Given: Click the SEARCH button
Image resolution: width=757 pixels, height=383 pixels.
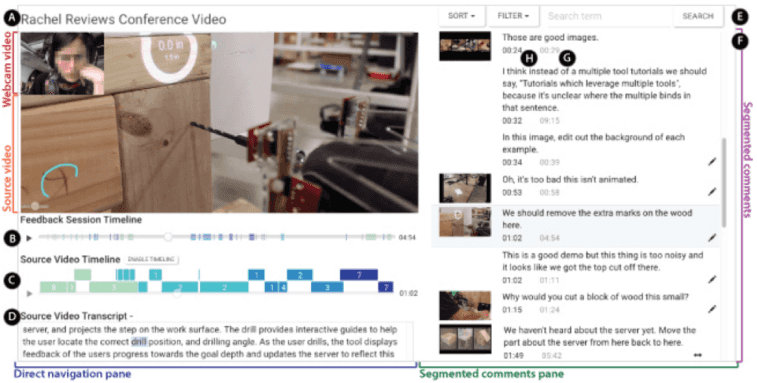Looking at the screenshot, I should [x=698, y=16].
